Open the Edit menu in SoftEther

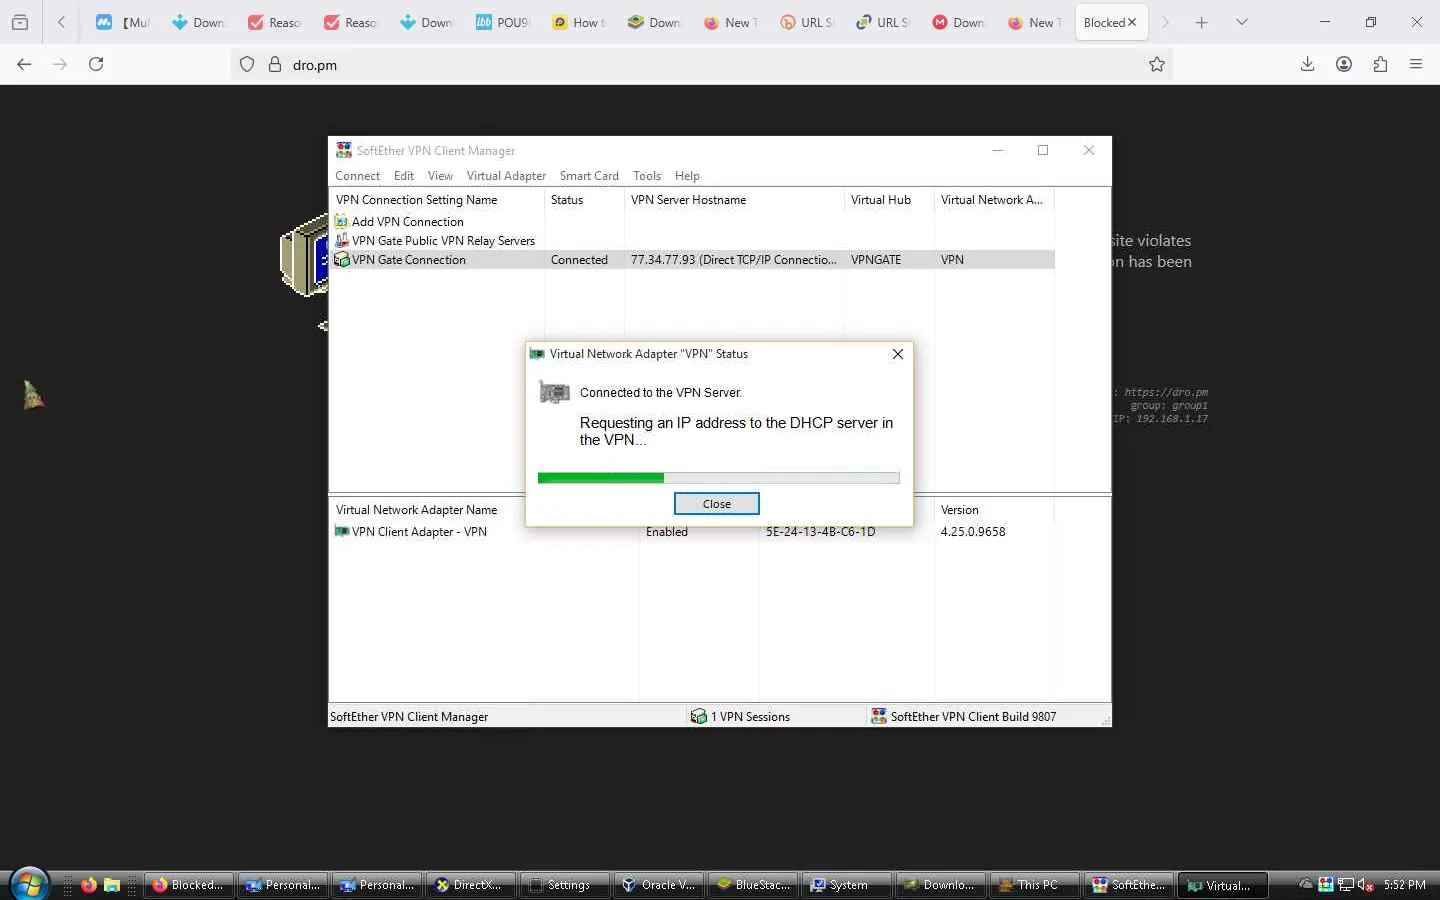pyautogui.click(x=404, y=176)
